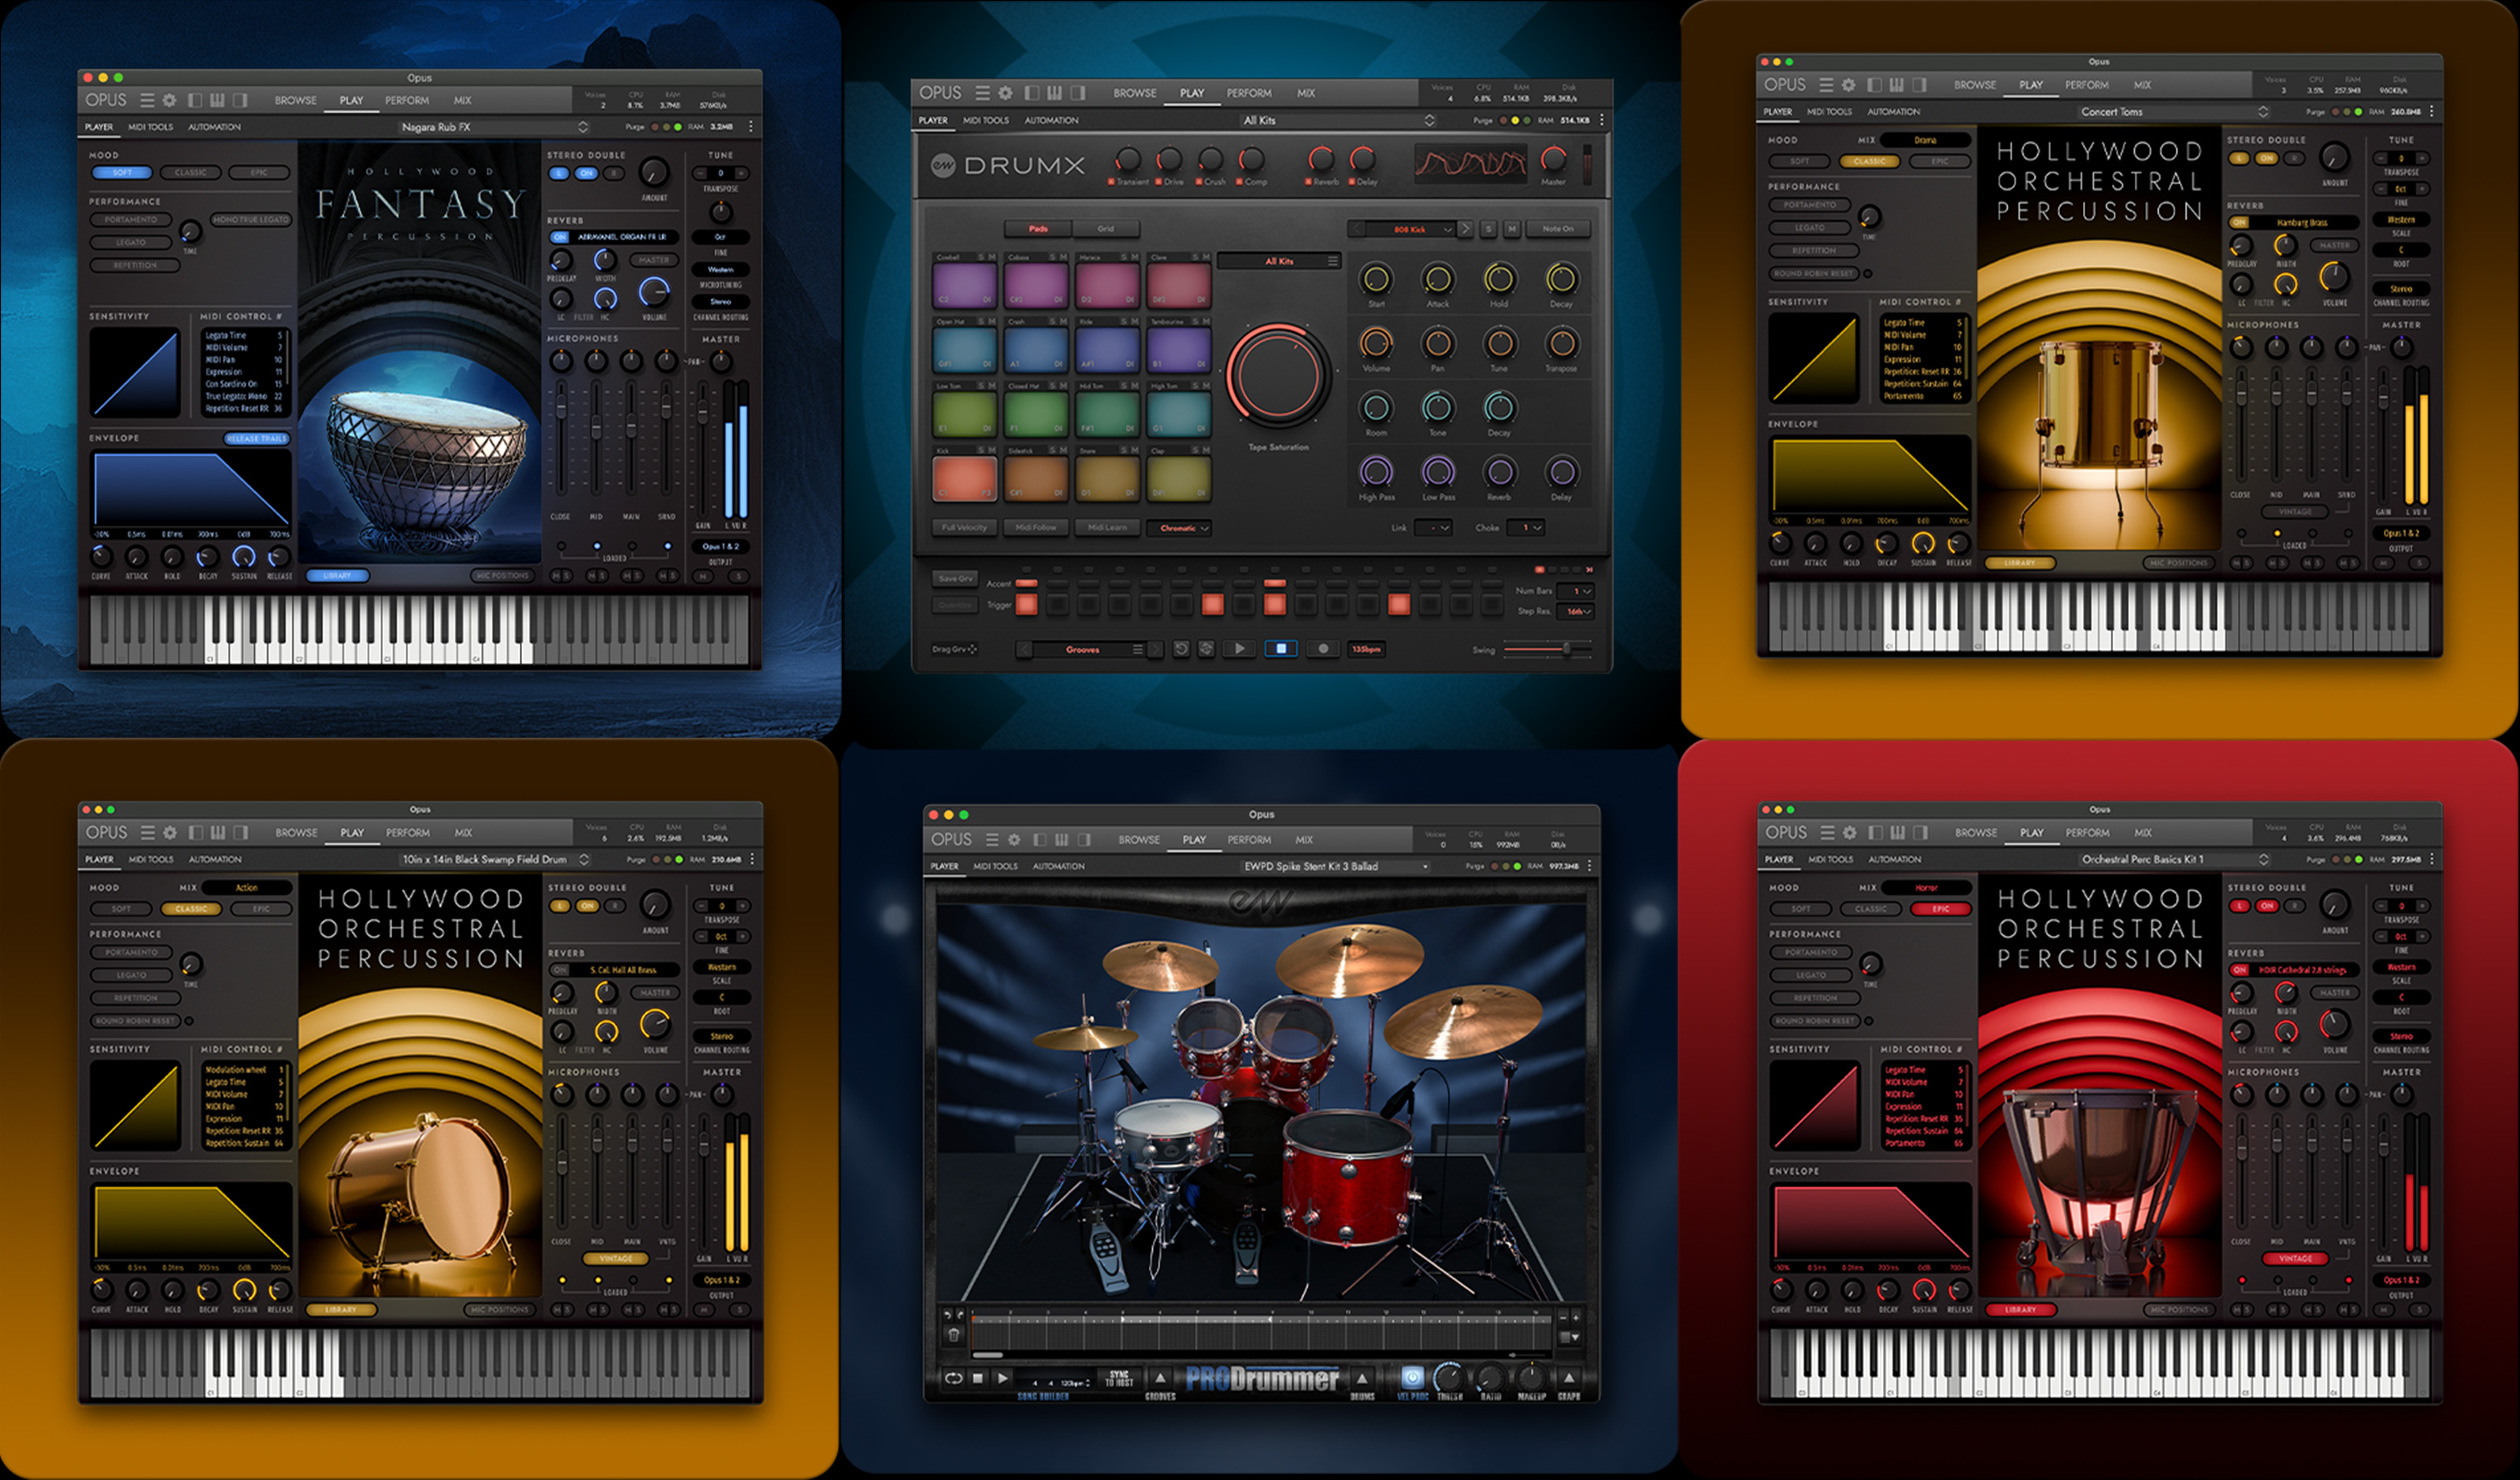The height and width of the screenshot is (1480, 2520).
Task: Click the Midi Learn button in DrumX
Action: click(1107, 528)
